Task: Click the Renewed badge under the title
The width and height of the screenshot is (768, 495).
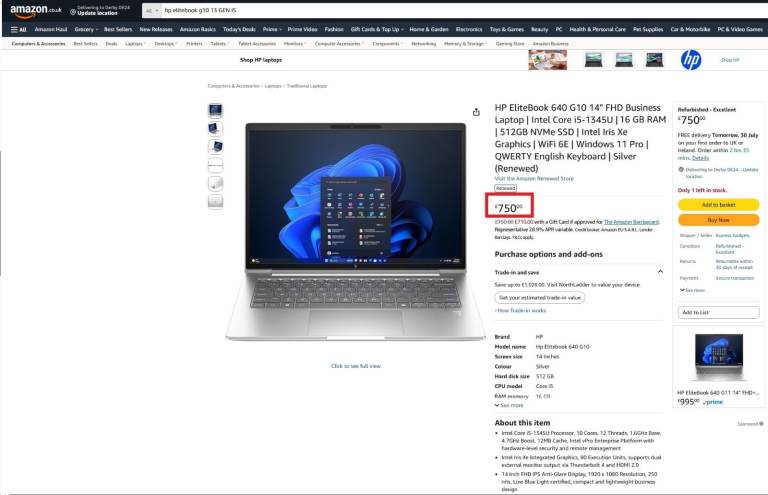Action: pyautogui.click(x=505, y=188)
